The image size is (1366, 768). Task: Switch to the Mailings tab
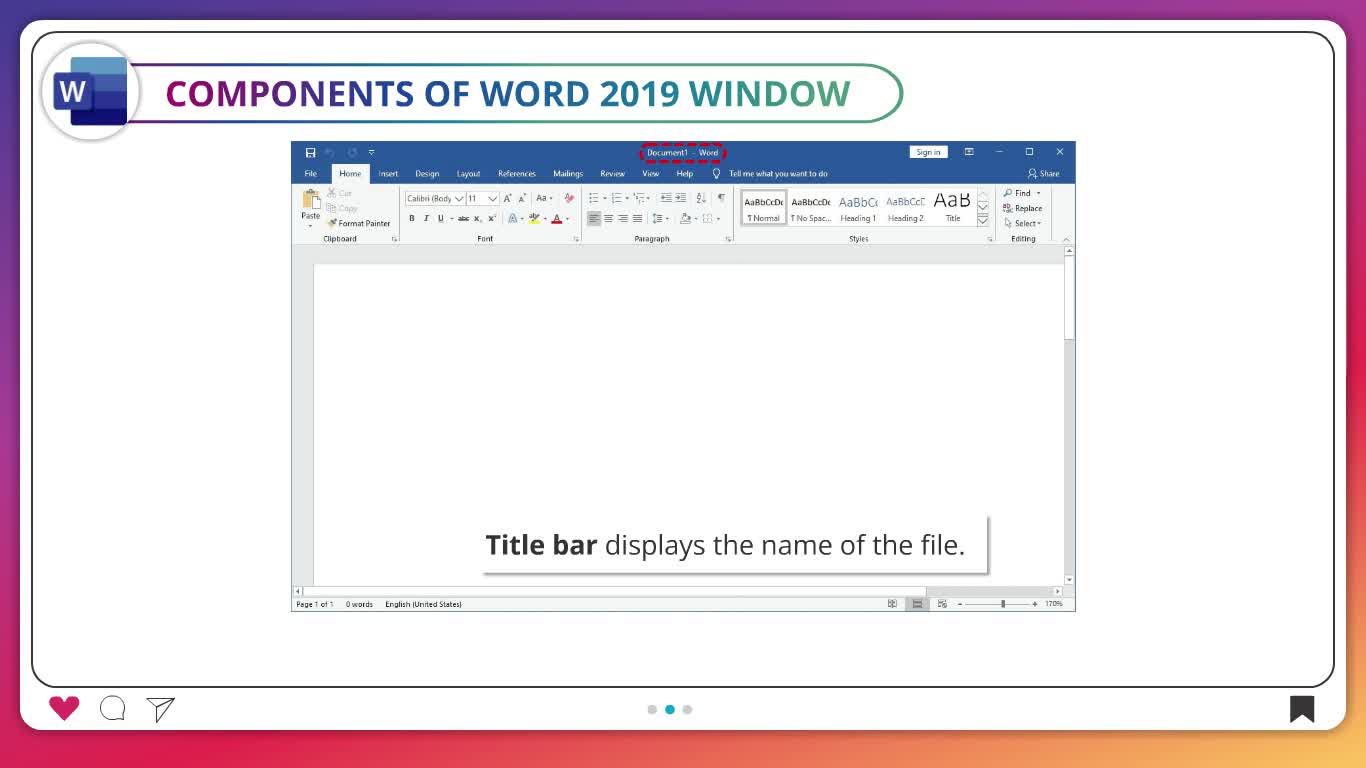click(x=568, y=174)
